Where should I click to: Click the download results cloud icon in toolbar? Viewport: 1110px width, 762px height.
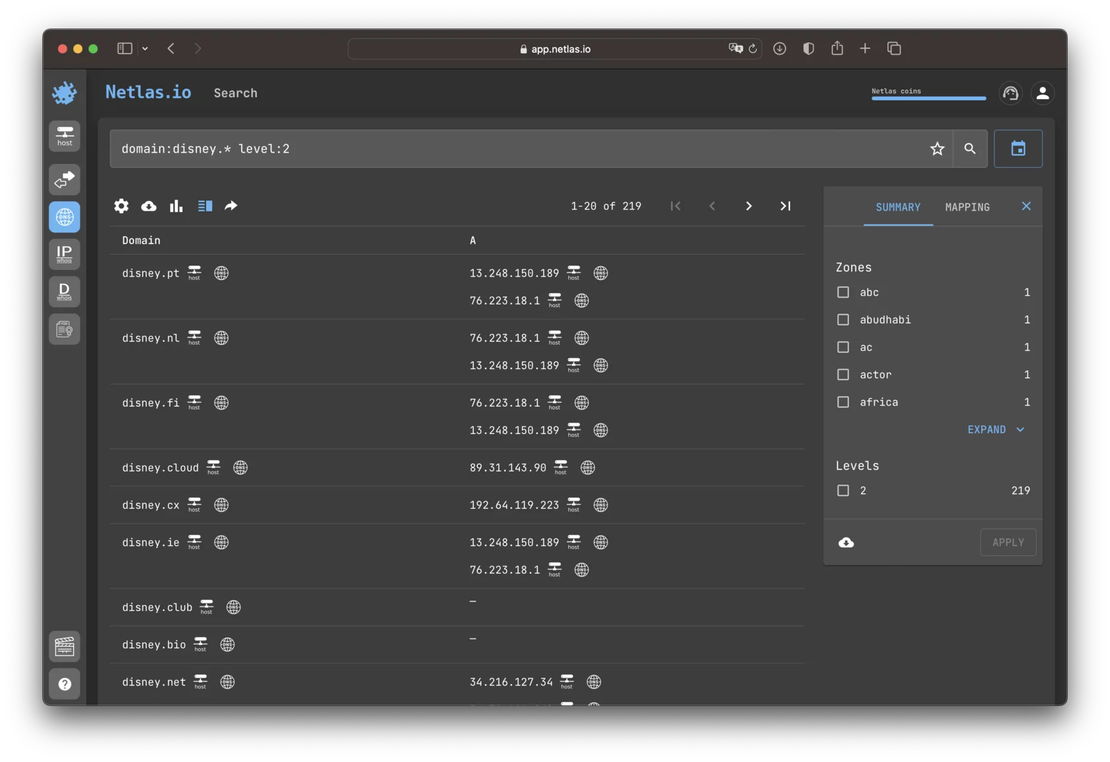[149, 206]
